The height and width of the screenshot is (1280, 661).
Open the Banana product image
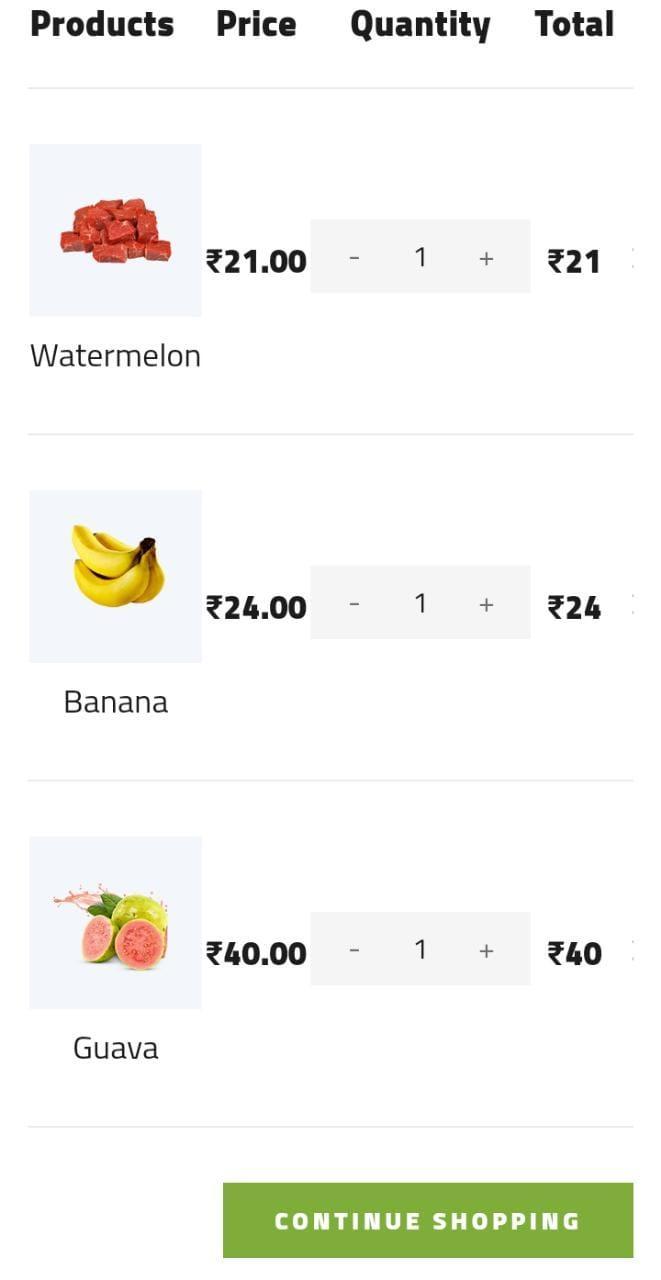[x=115, y=576]
